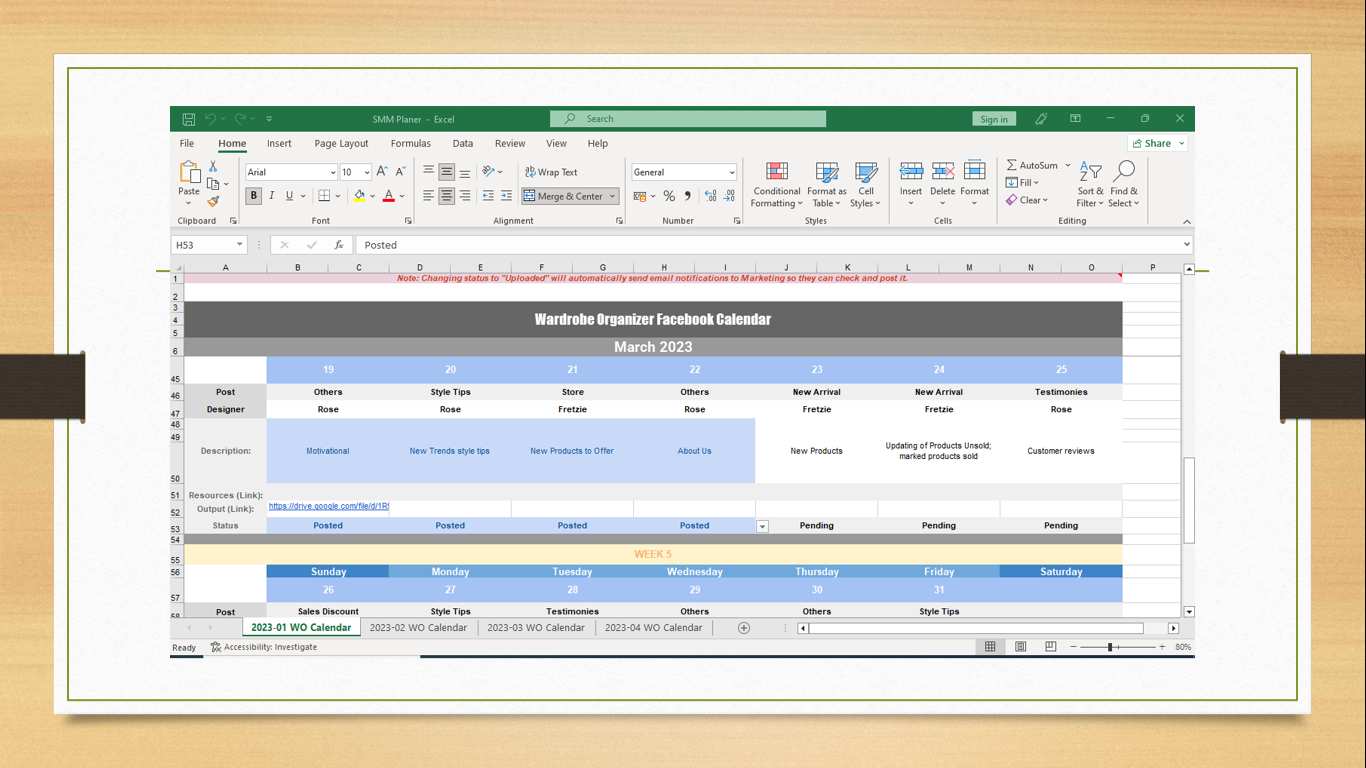Switch to 2023-02 WO Calendar sheet

coord(418,628)
